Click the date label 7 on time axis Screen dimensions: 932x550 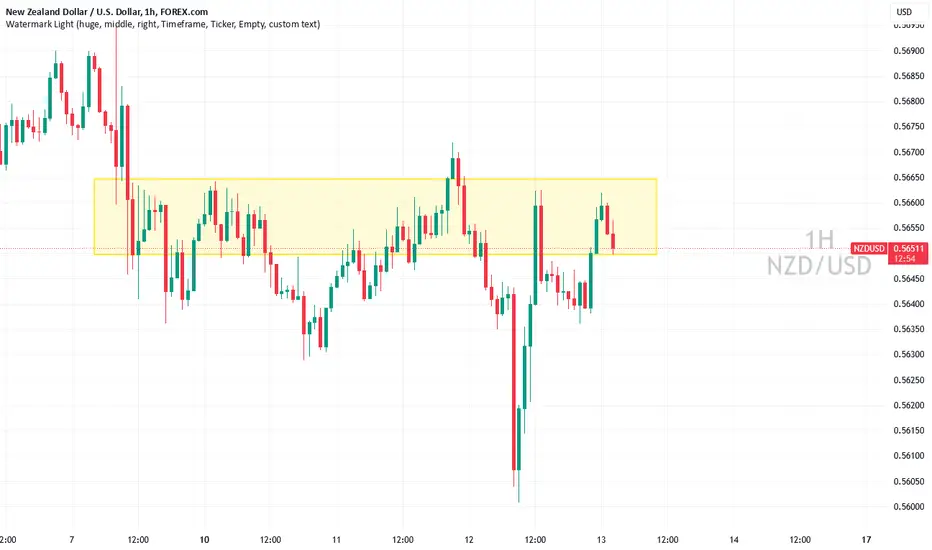72,540
